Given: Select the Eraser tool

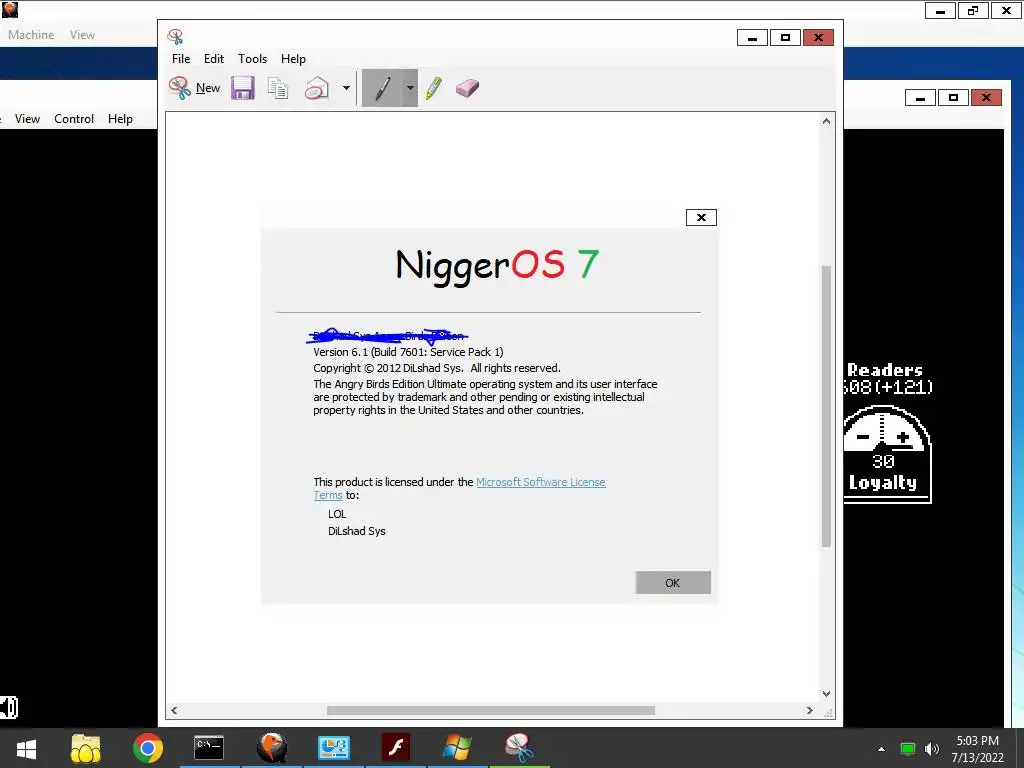Looking at the screenshot, I should 467,88.
